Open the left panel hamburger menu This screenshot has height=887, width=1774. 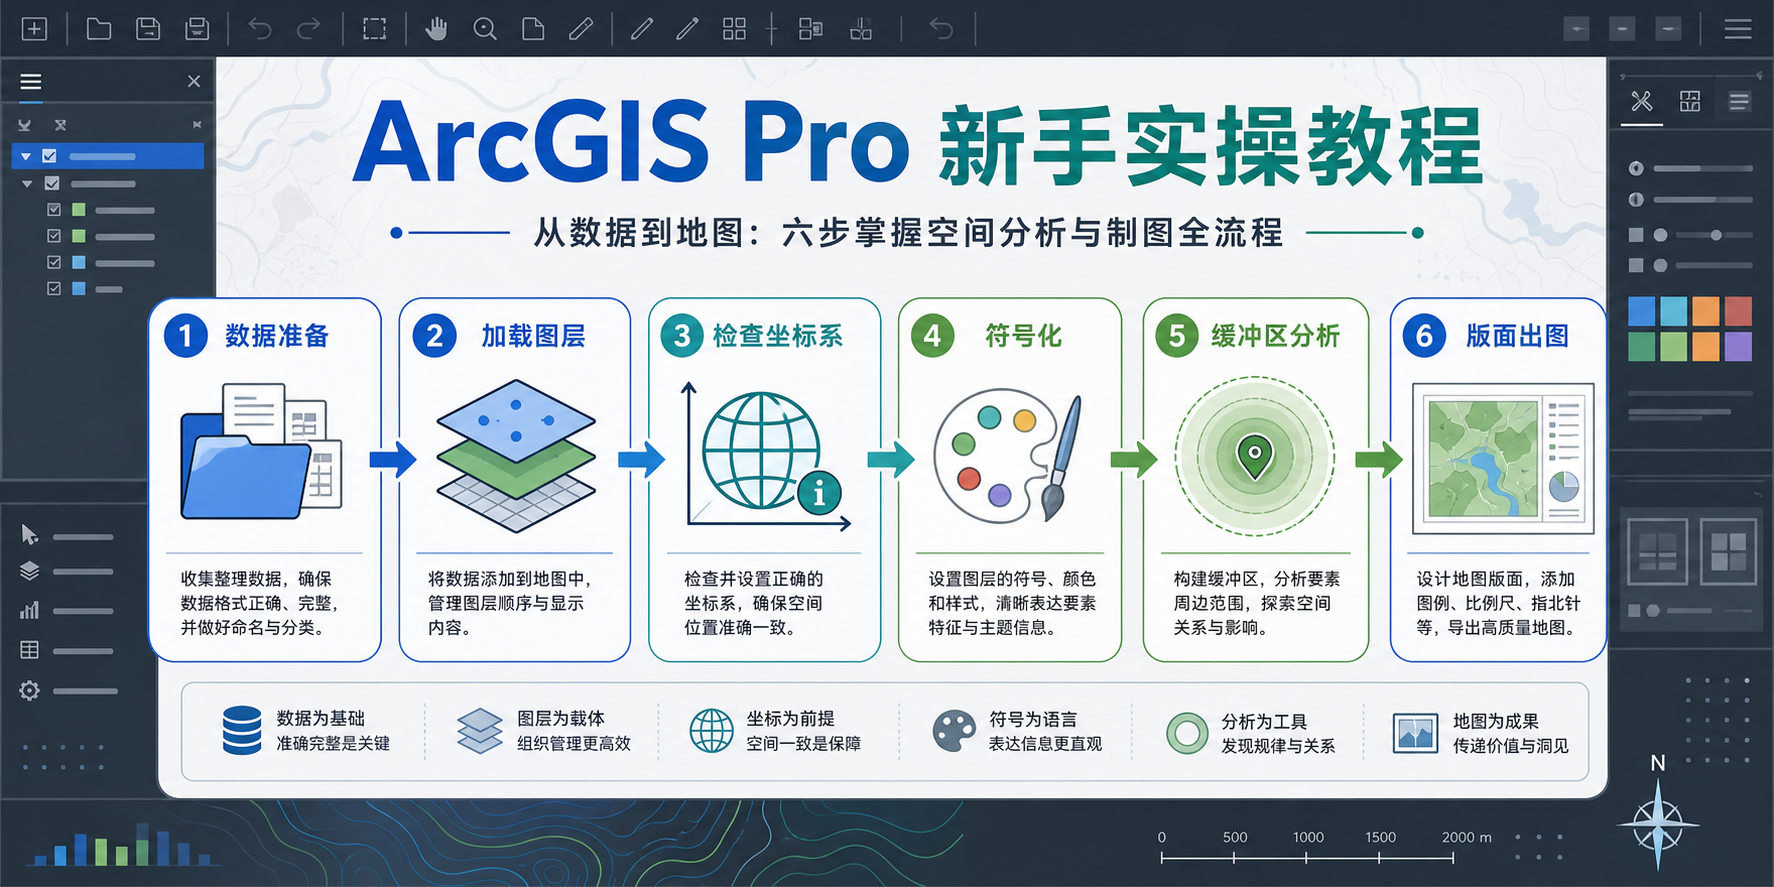(31, 82)
